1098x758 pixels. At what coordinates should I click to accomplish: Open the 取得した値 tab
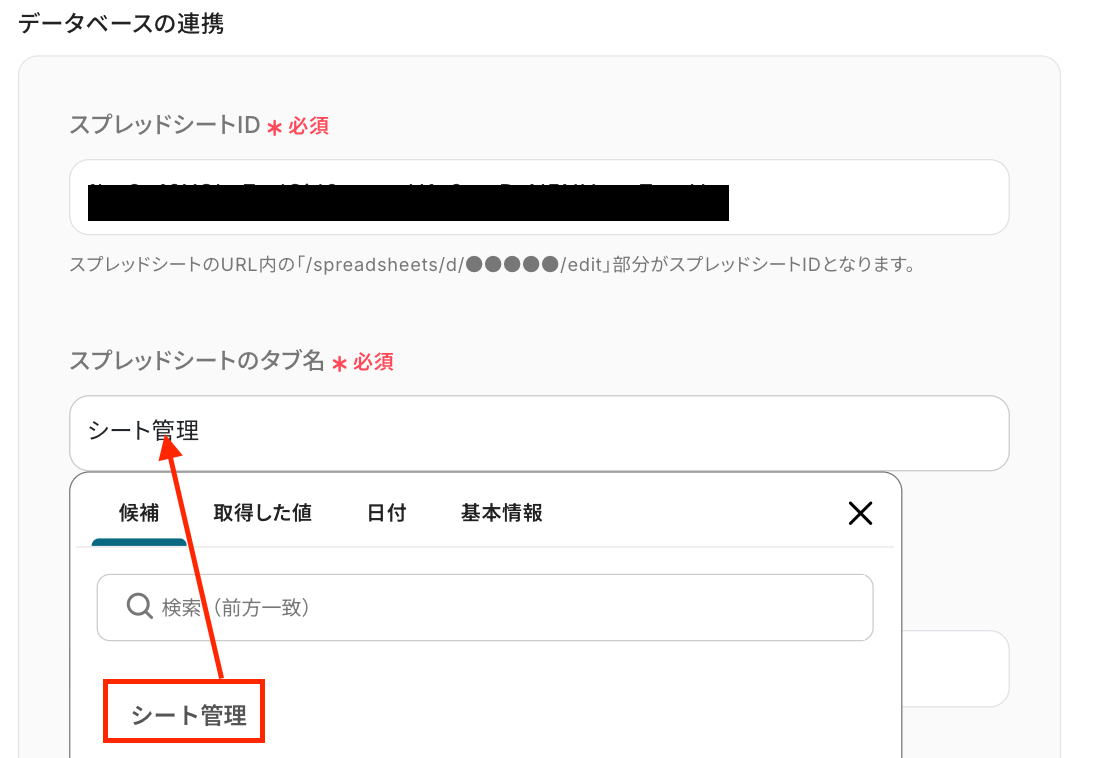point(263,513)
